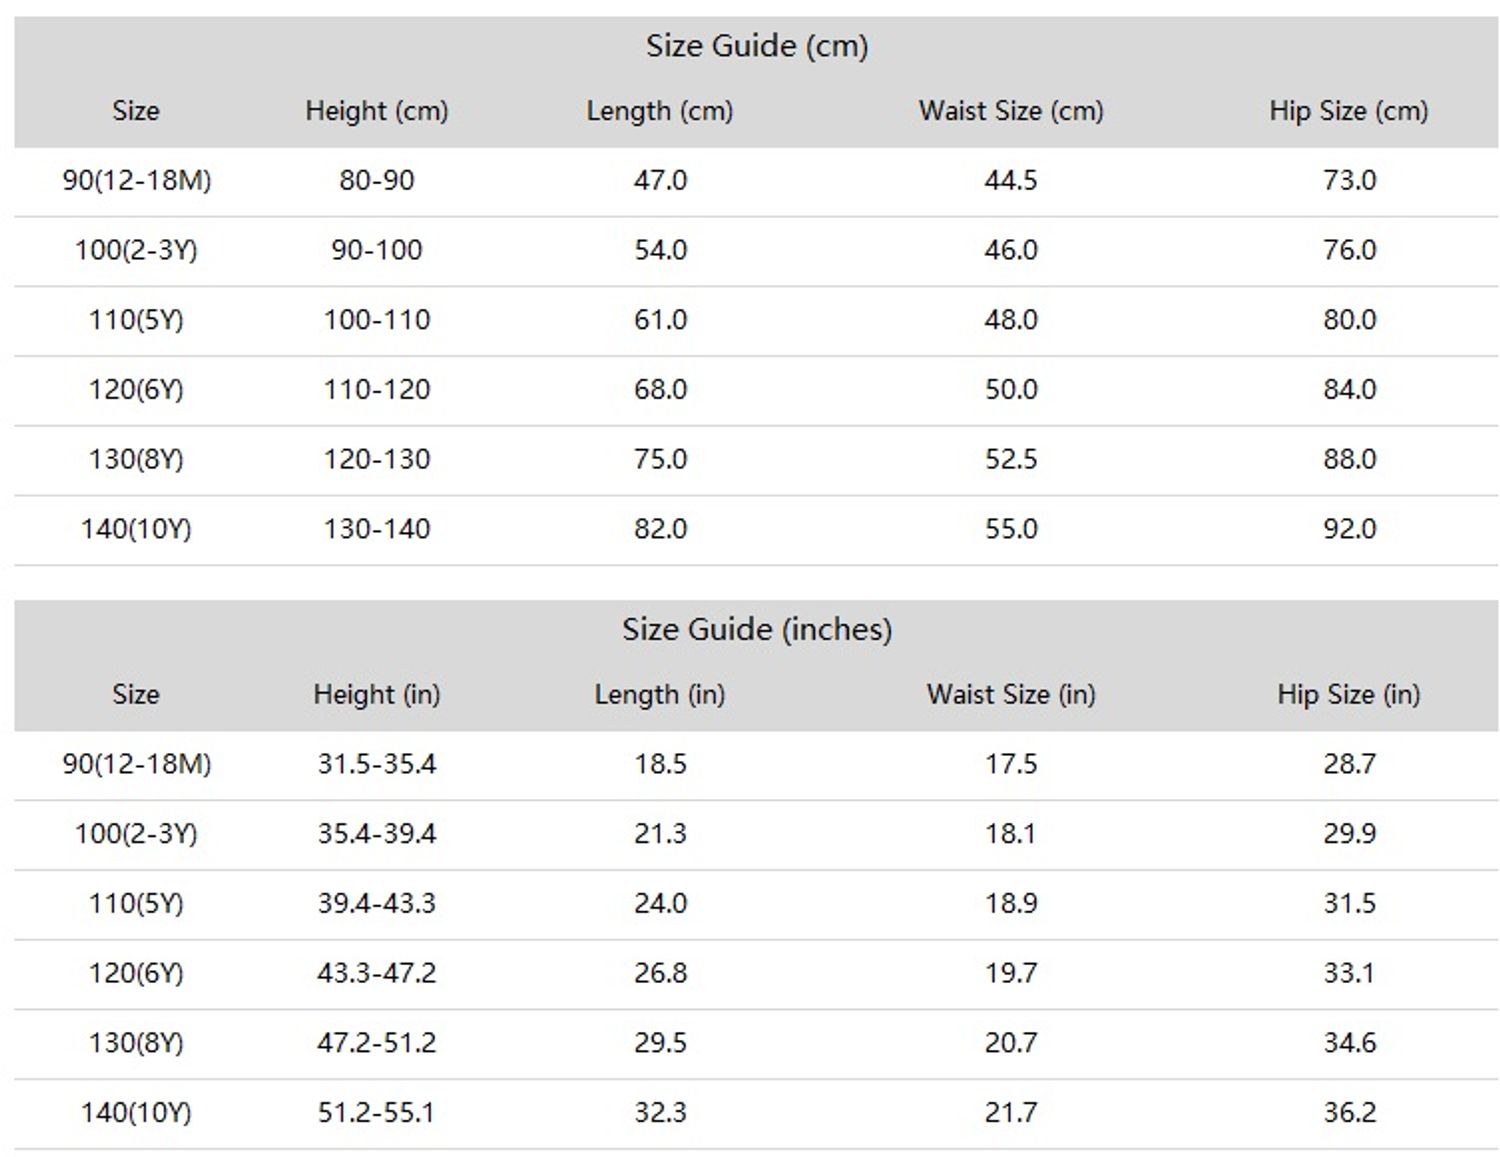Click the hip value 29.9

point(1349,834)
